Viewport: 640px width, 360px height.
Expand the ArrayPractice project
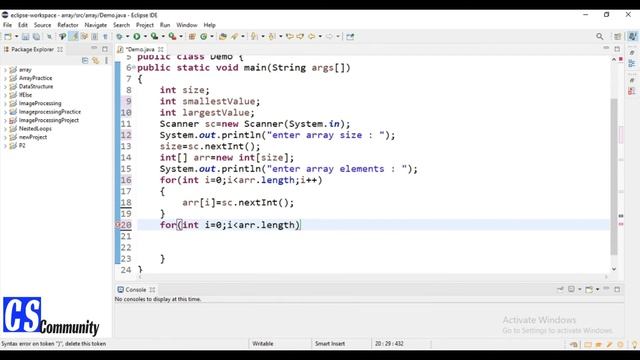(x=5, y=78)
